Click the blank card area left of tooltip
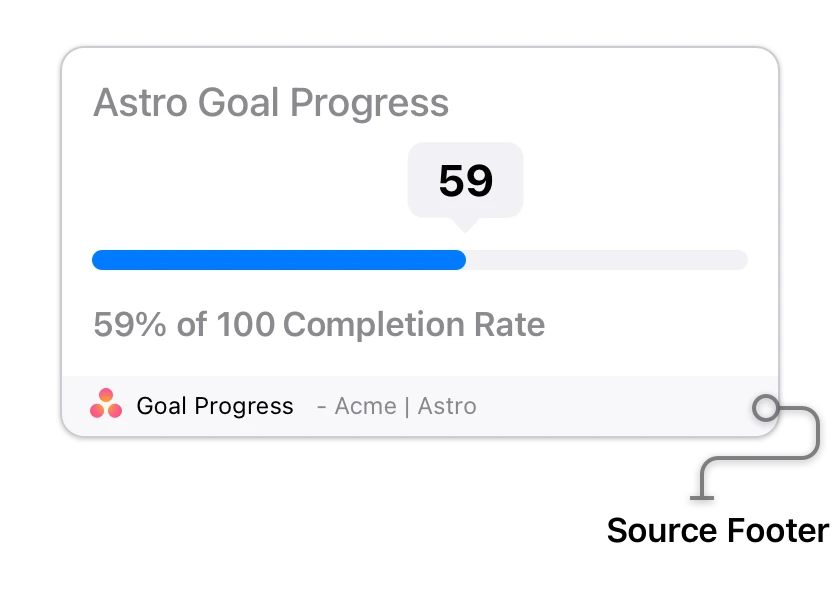Image resolution: width=840 pixels, height=598 pixels. (x=246, y=182)
